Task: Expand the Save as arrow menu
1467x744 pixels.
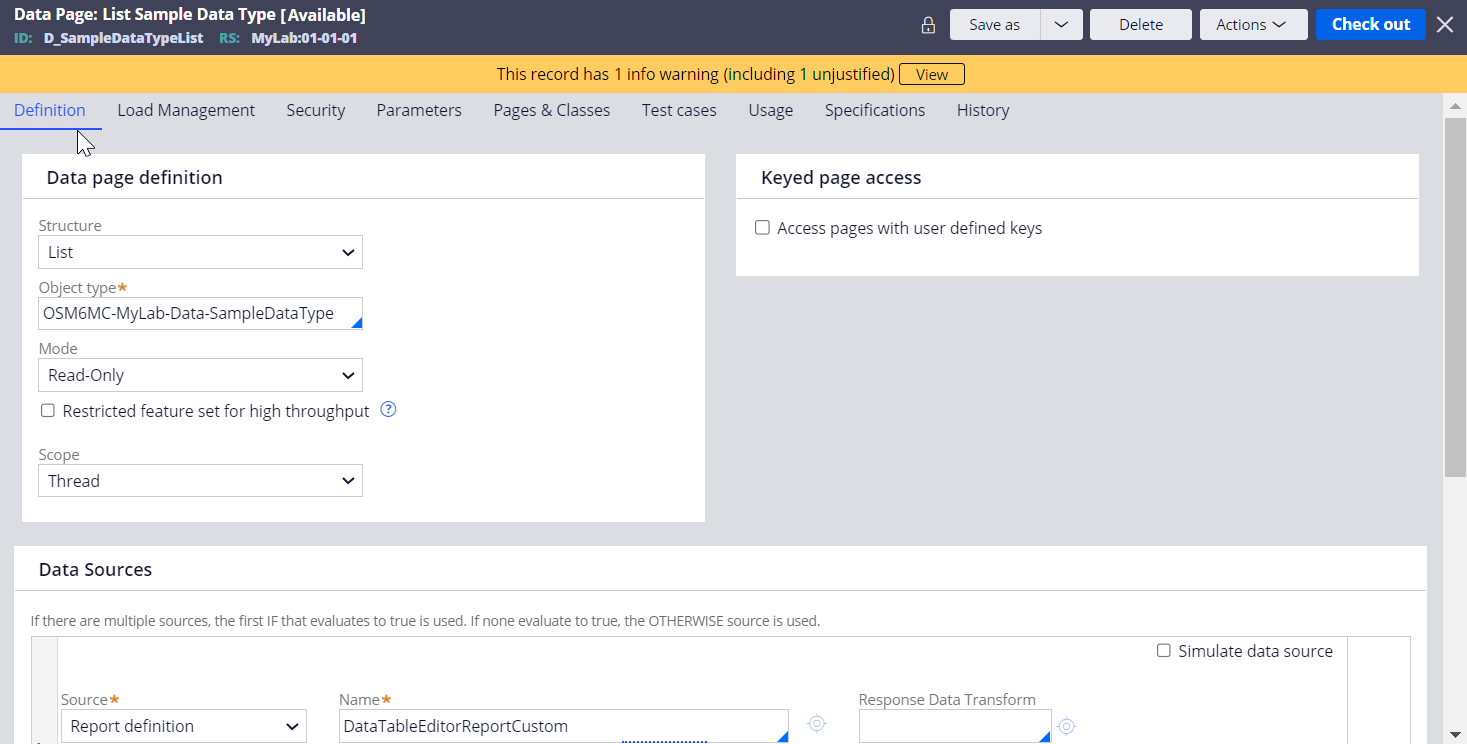Action: (x=1062, y=25)
